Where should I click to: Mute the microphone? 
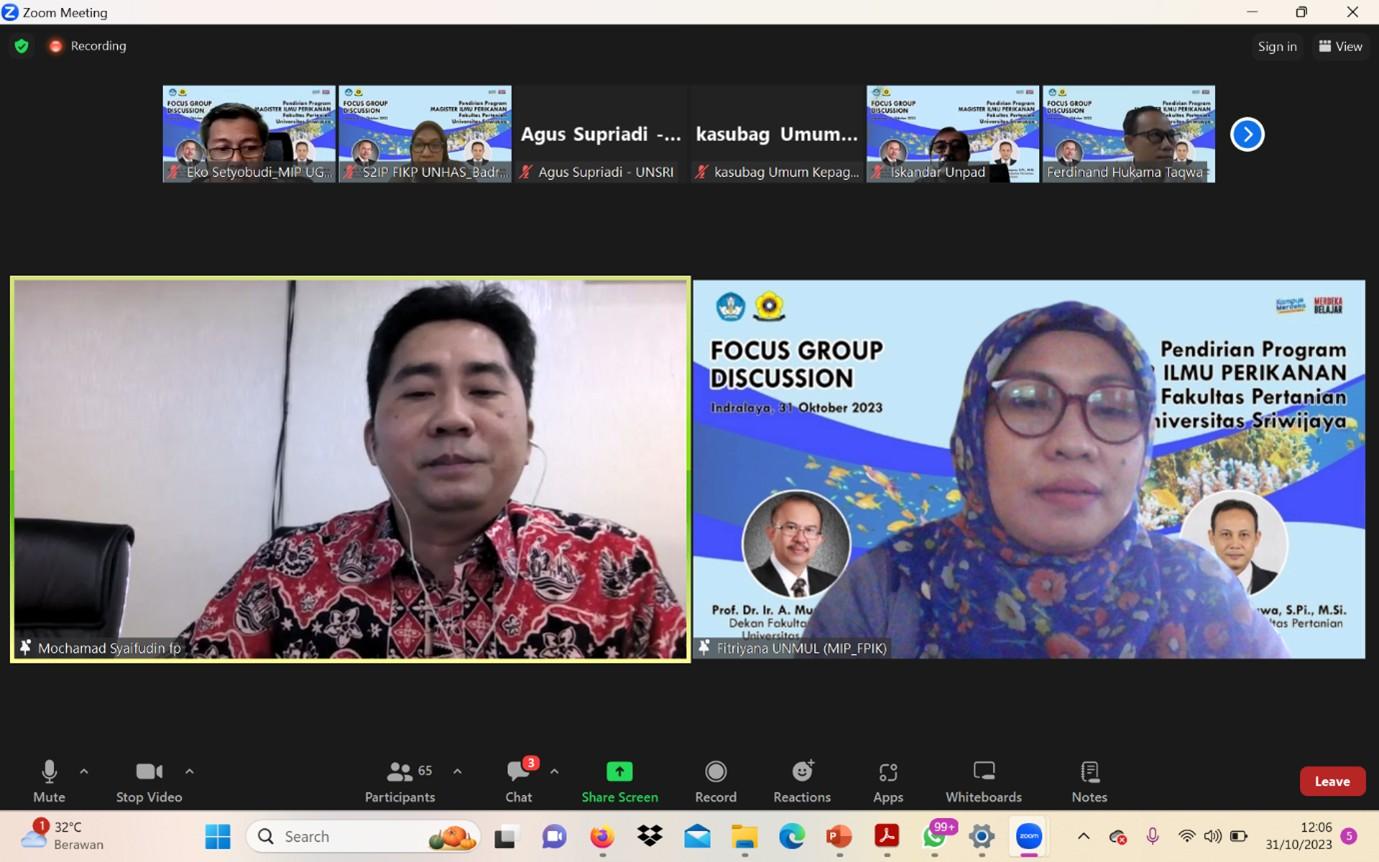click(49, 781)
